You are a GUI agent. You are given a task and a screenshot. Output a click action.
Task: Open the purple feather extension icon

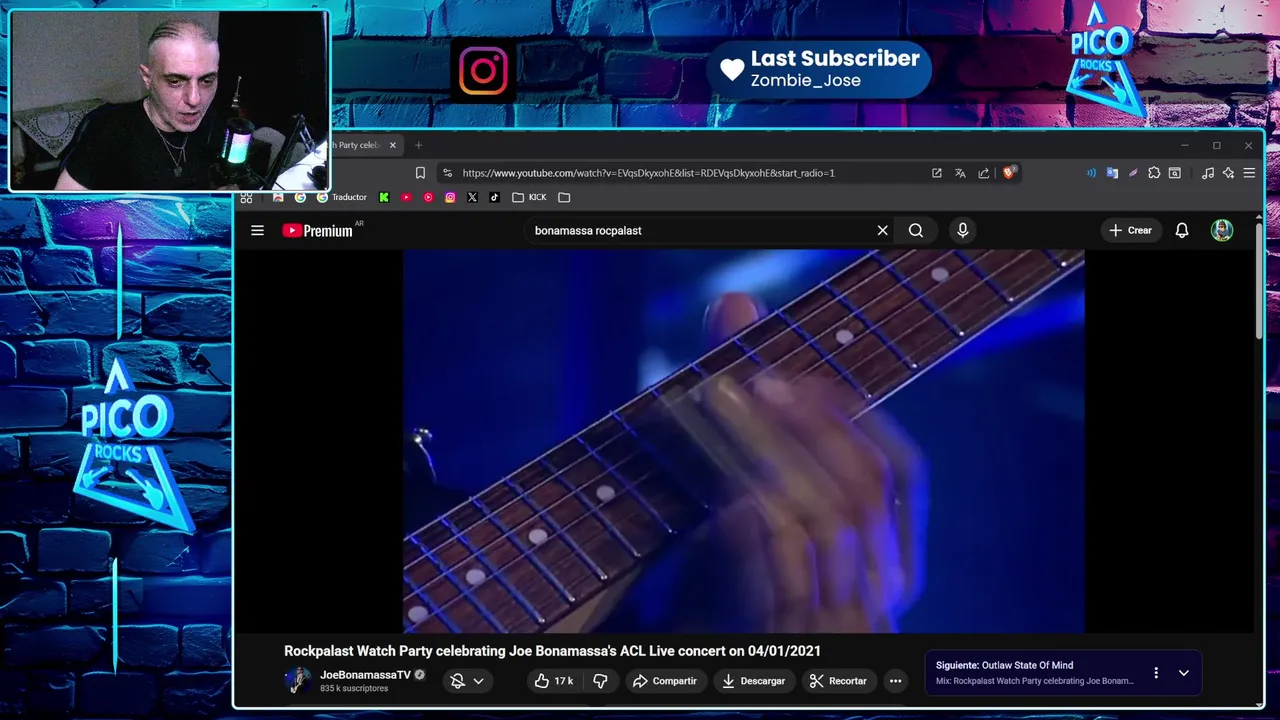(1133, 173)
